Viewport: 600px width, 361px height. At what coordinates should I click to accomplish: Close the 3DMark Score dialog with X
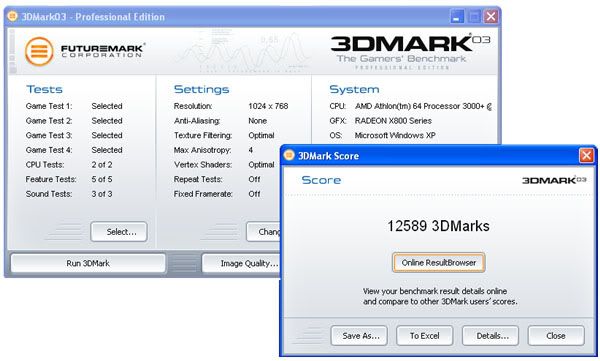(x=586, y=155)
